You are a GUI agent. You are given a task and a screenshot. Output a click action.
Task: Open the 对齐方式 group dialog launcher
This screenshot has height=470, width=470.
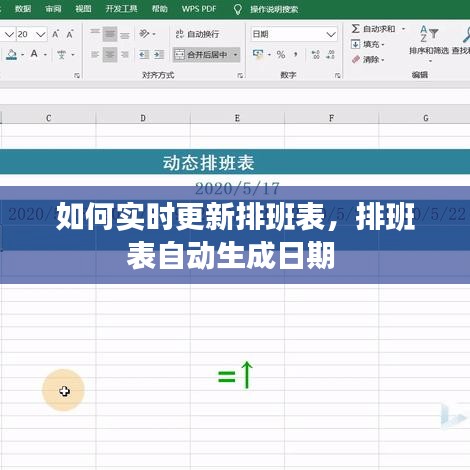point(240,76)
